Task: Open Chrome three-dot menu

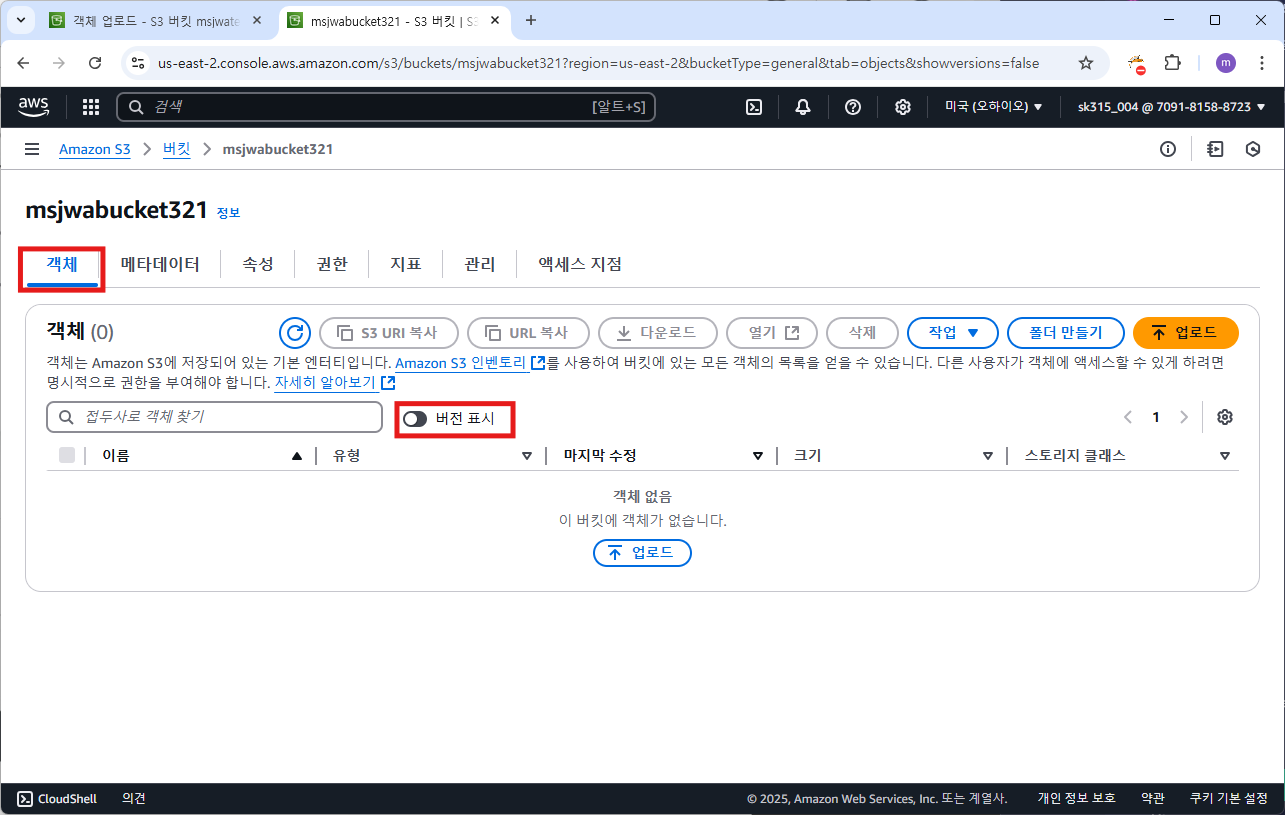Action: pyautogui.click(x=1260, y=63)
